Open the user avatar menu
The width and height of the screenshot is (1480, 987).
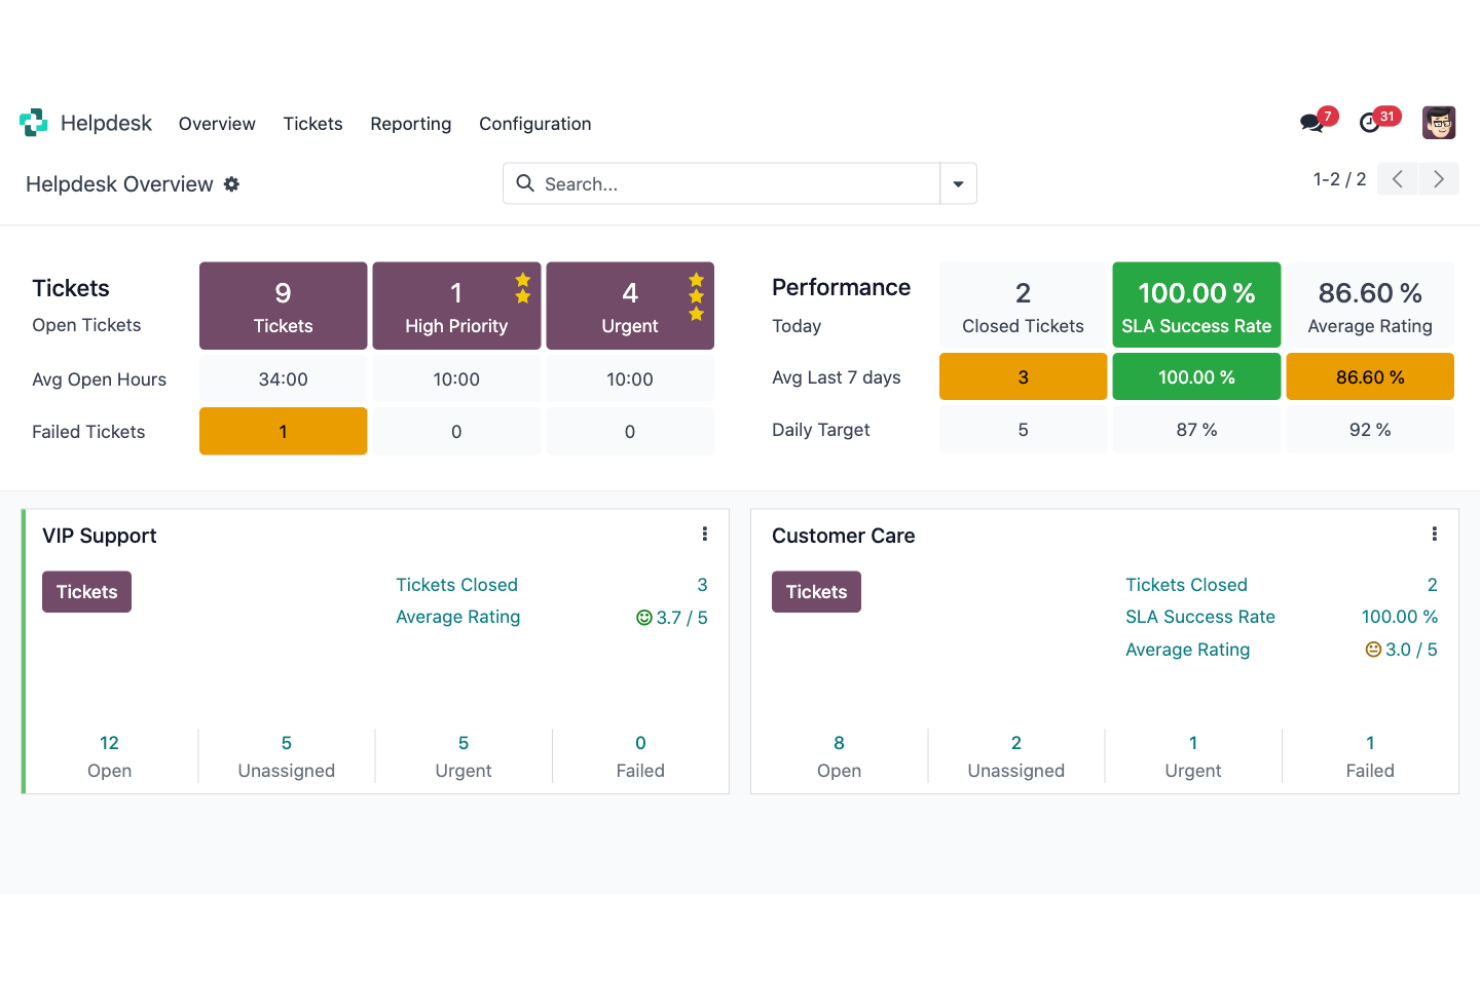(x=1438, y=123)
